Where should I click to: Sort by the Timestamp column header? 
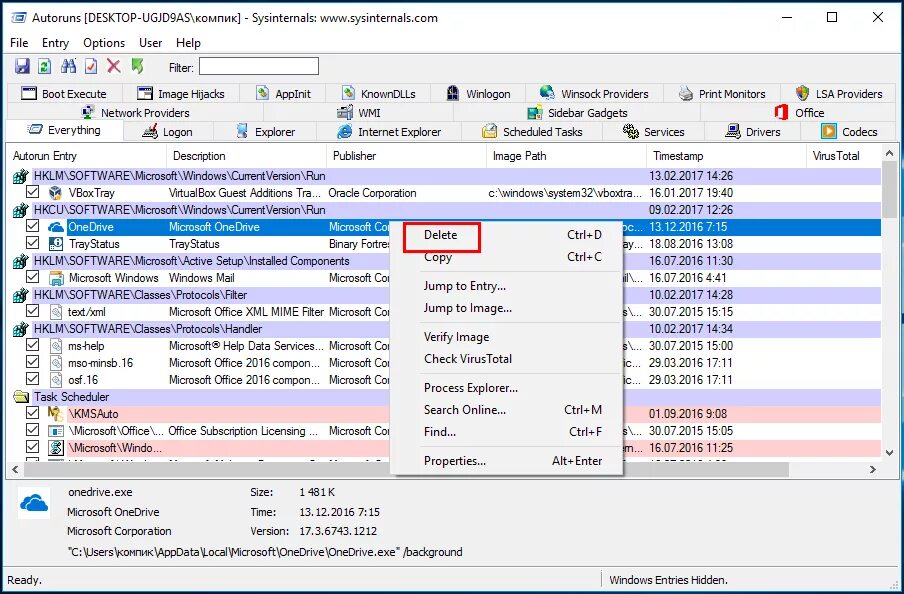click(x=726, y=156)
